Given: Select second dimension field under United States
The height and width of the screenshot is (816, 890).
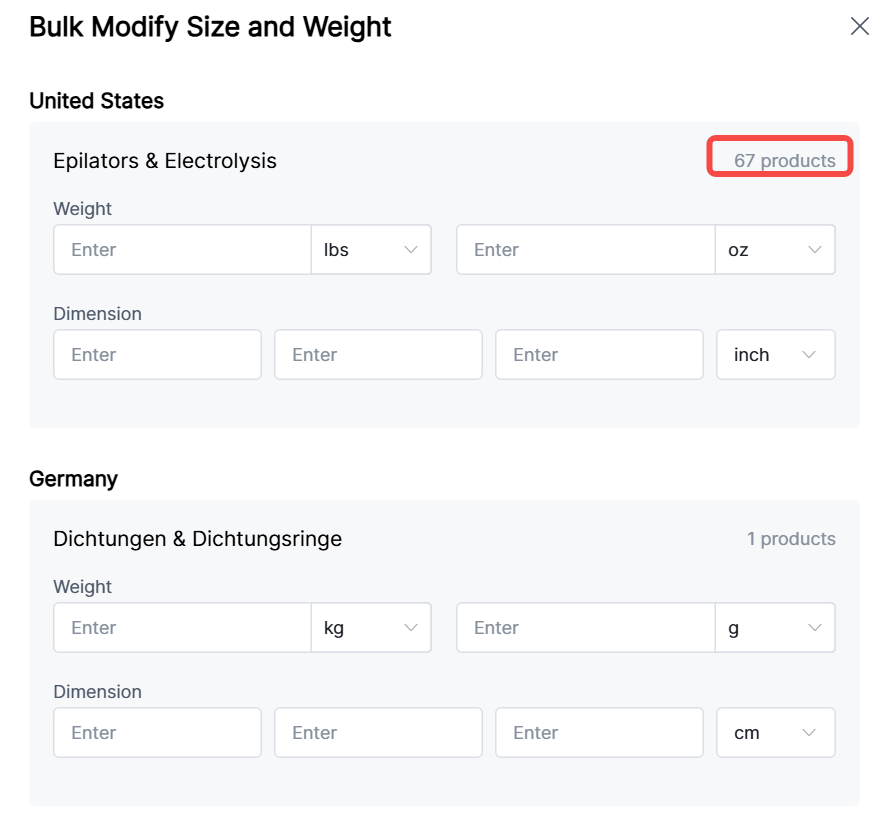Looking at the screenshot, I should click(378, 355).
